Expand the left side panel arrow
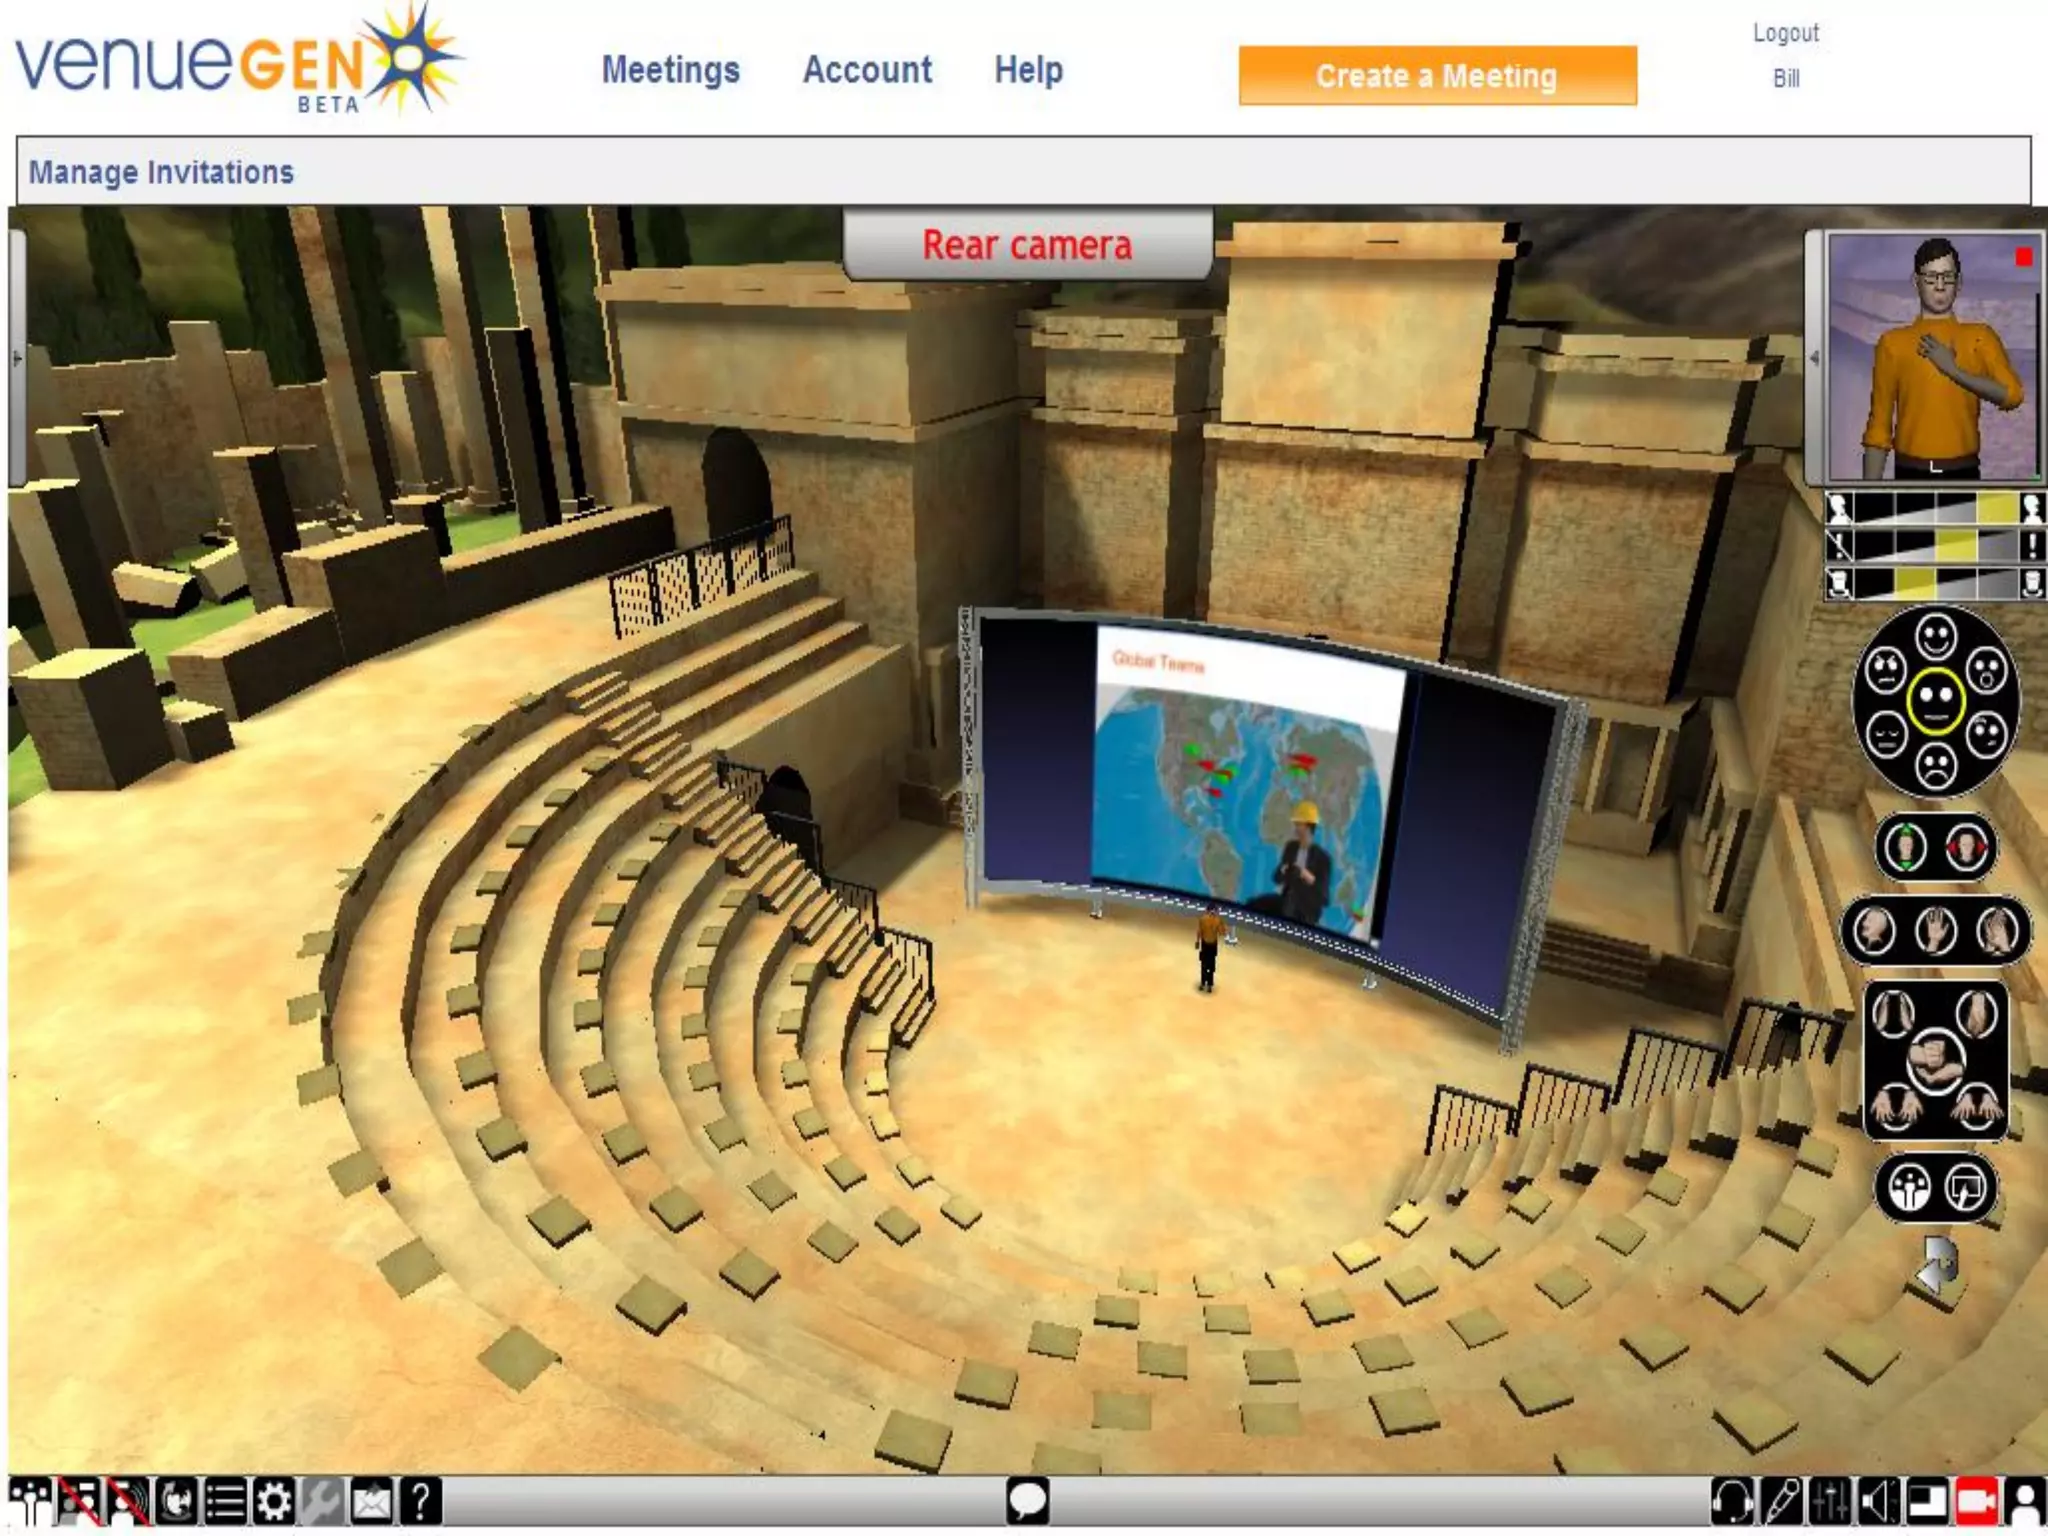 click(x=16, y=357)
